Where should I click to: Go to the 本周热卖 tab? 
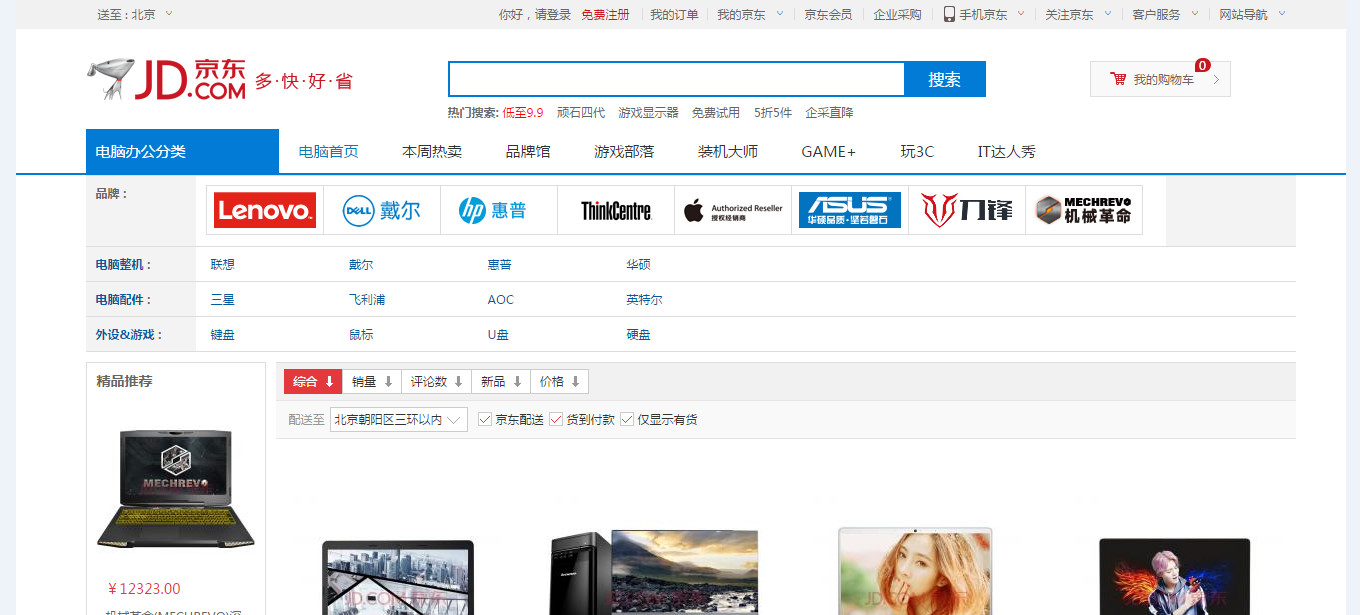coord(432,151)
